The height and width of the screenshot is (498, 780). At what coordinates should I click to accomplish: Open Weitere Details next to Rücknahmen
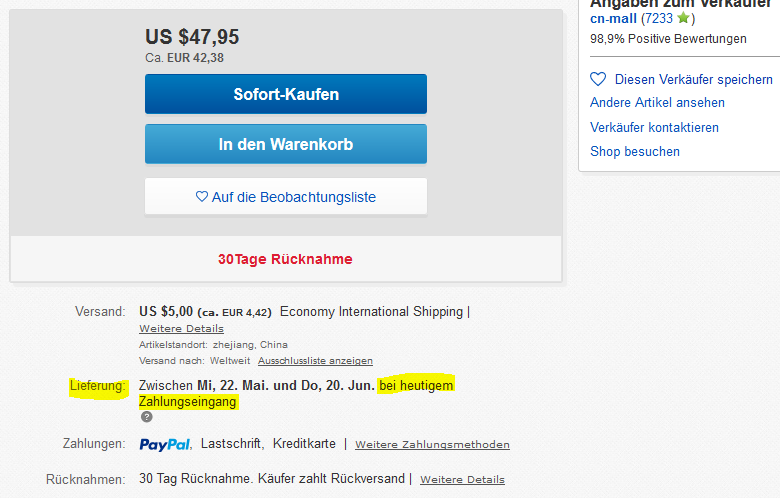(462, 479)
